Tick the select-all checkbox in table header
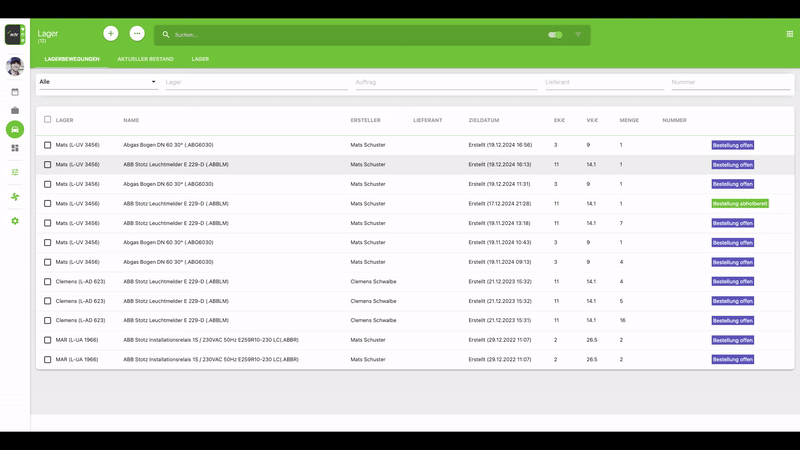Viewport: 800px width, 450px height. [x=47, y=120]
